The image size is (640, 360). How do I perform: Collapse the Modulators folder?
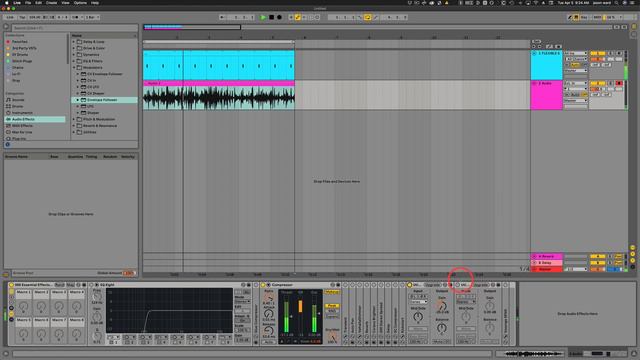click(x=74, y=67)
